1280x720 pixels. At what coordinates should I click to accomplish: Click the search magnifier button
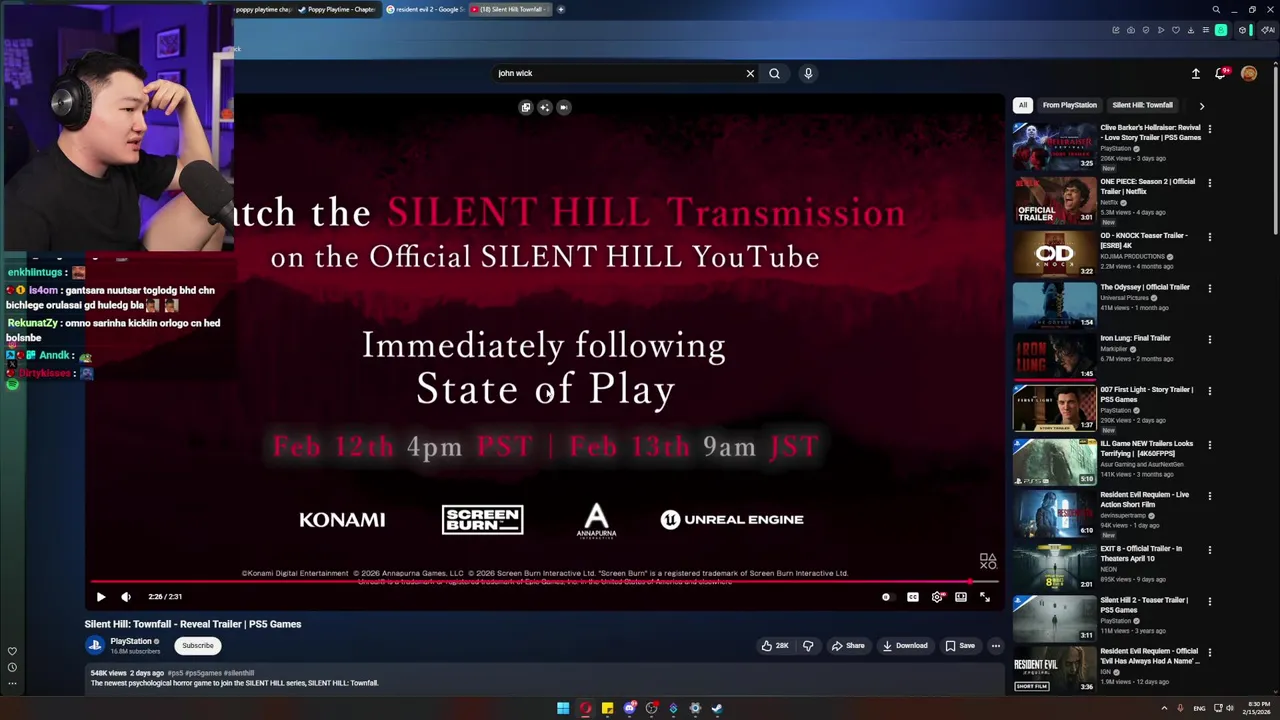click(774, 73)
